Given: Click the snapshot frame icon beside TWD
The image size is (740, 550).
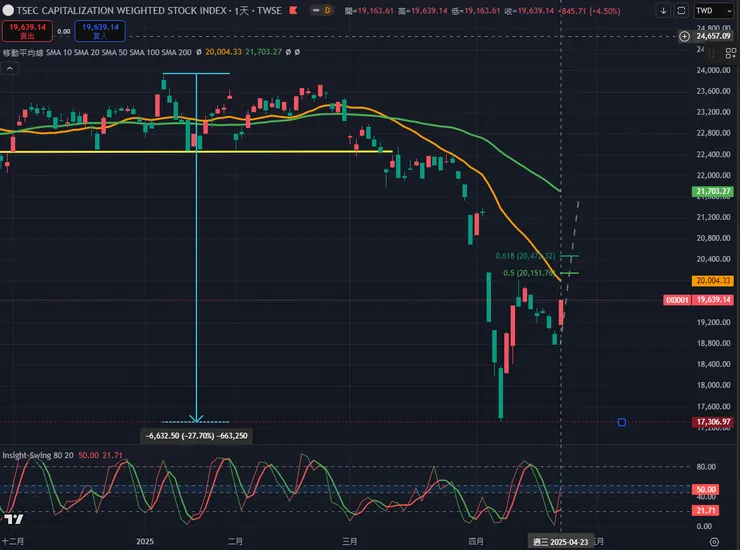Looking at the screenshot, I should (681, 10).
